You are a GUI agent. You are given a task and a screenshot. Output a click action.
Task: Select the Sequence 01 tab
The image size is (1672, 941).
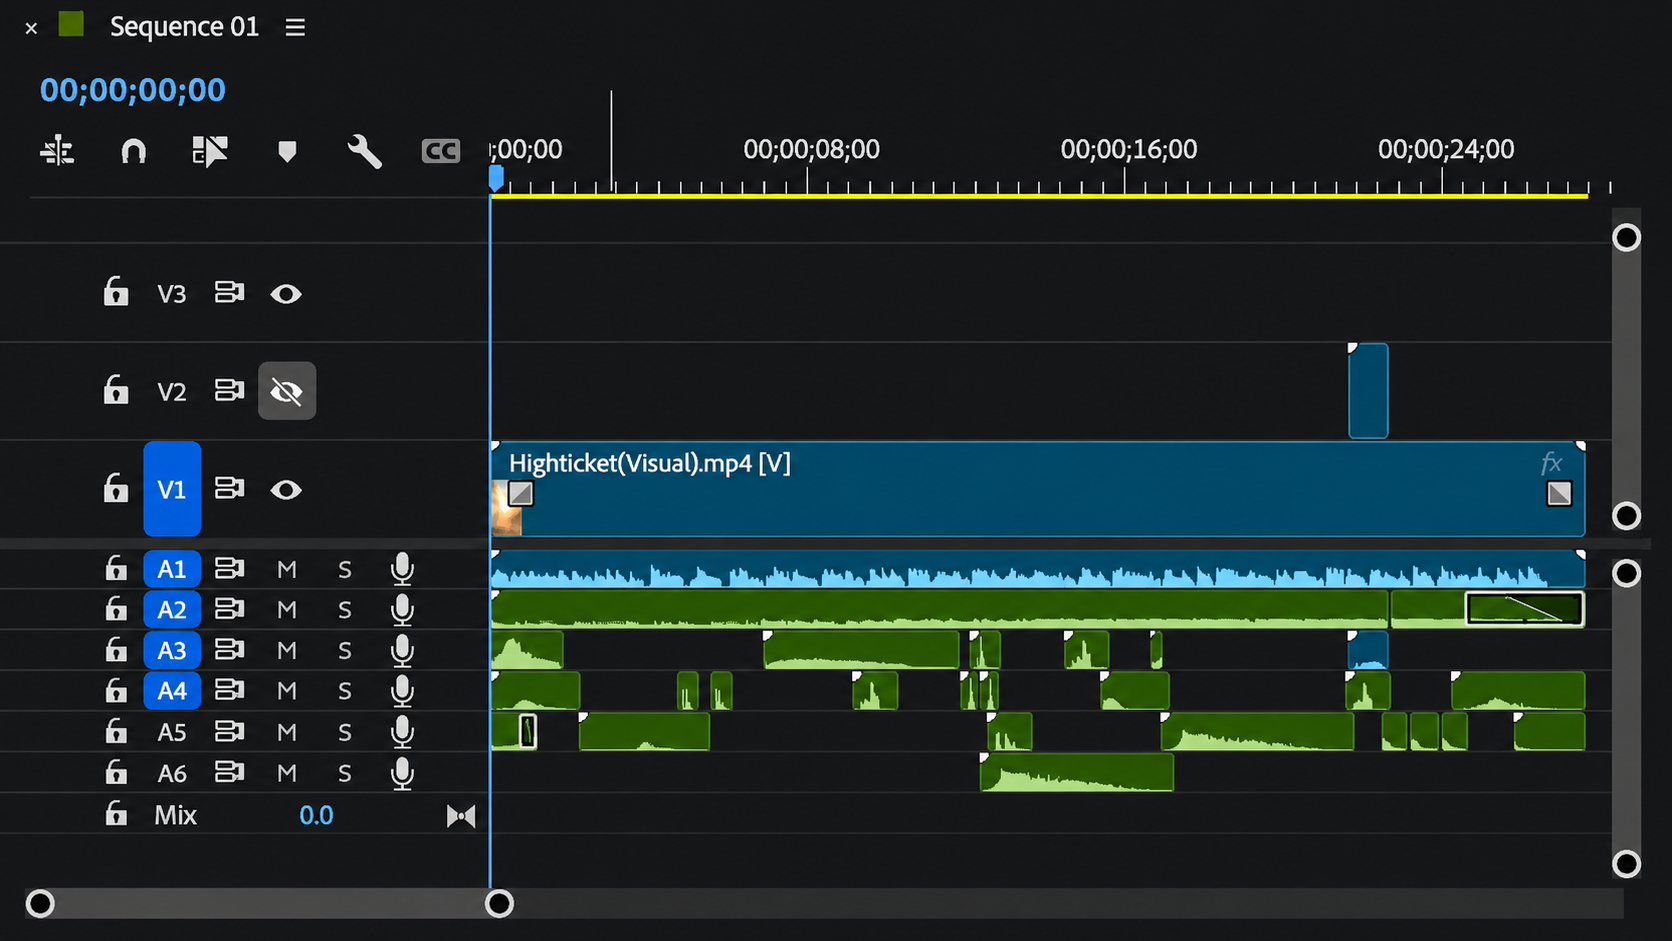pyautogui.click(x=184, y=27)
